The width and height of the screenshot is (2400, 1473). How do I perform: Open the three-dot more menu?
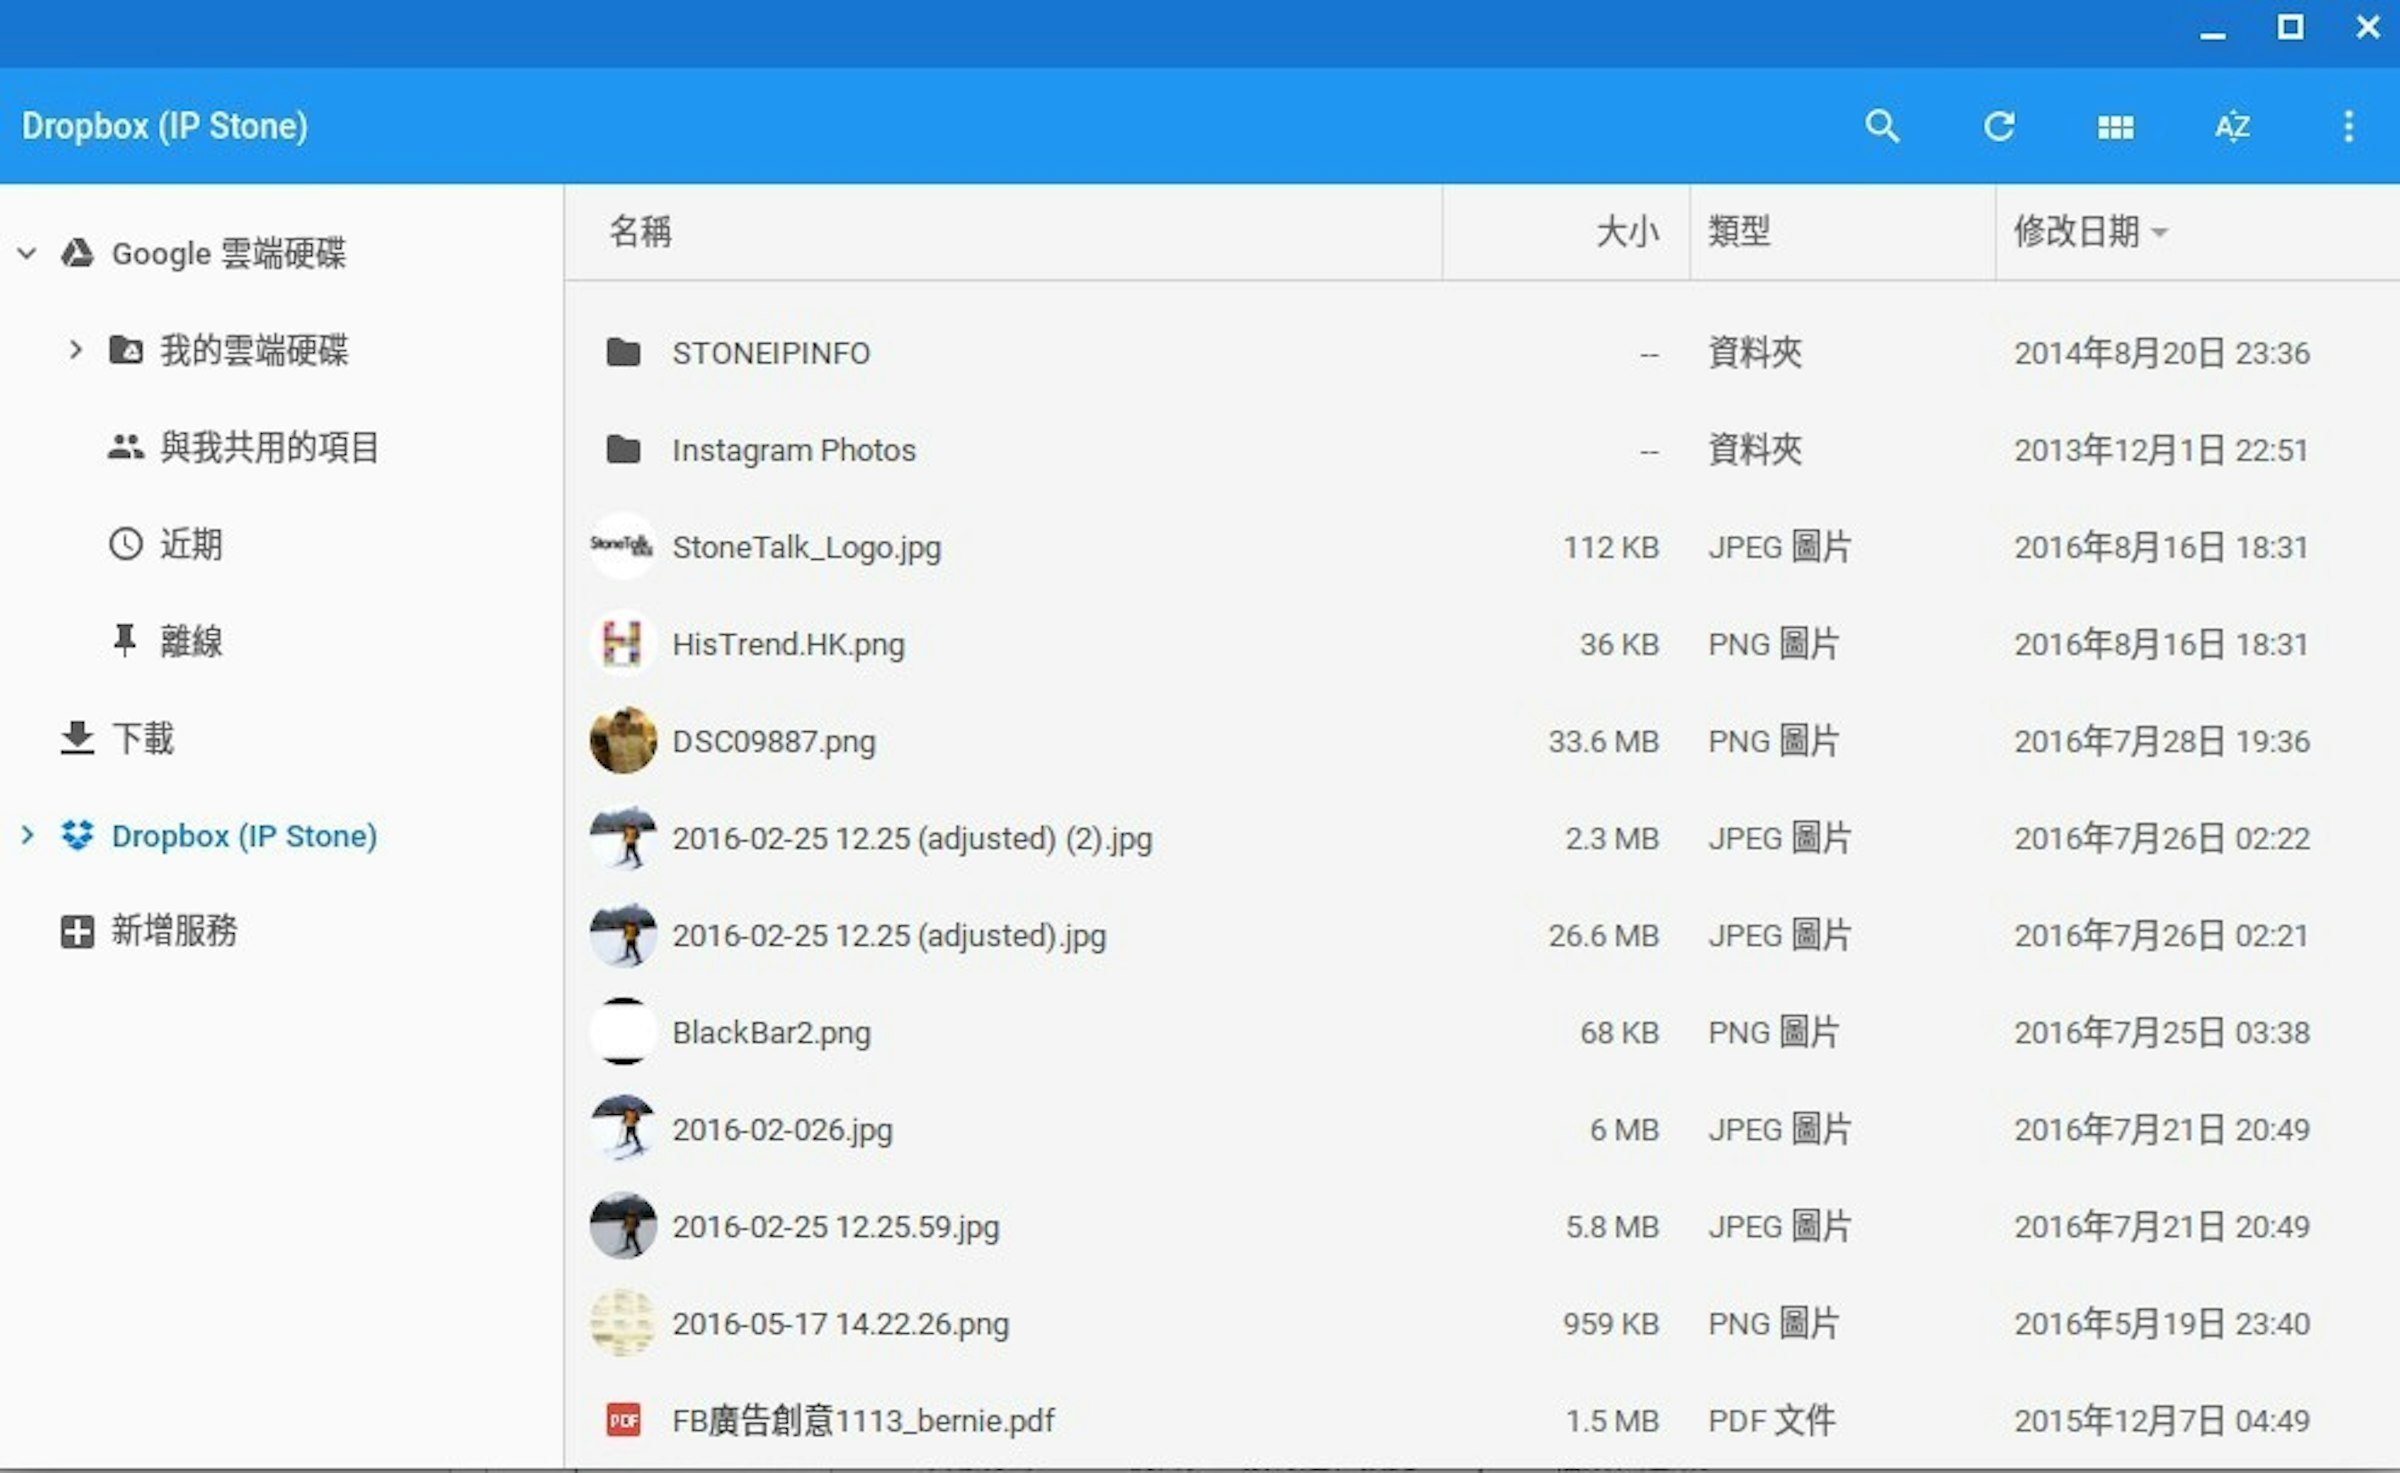2349,127
